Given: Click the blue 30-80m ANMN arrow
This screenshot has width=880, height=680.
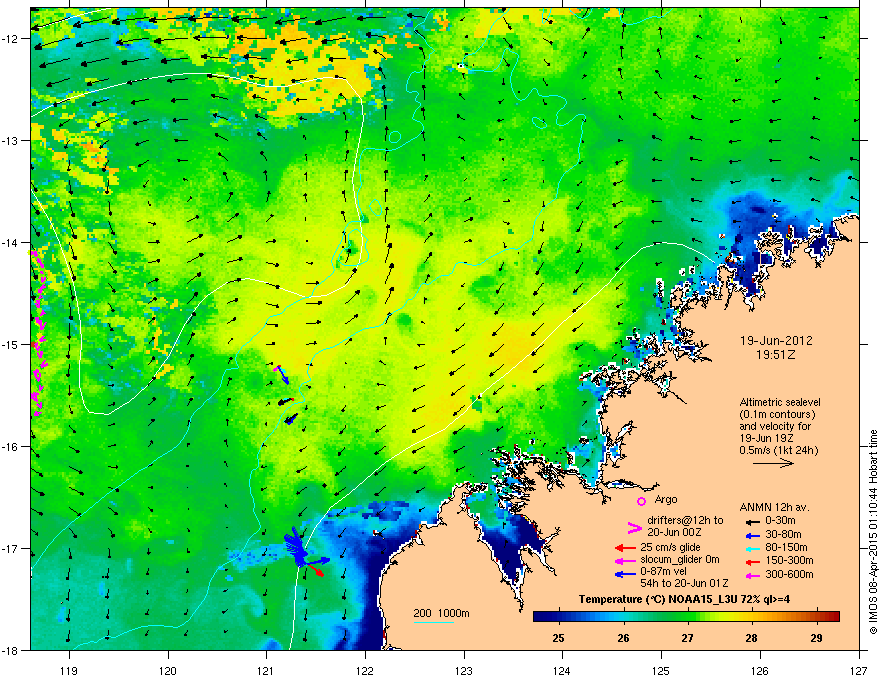Looking at the screenshot, I should 753,535.
